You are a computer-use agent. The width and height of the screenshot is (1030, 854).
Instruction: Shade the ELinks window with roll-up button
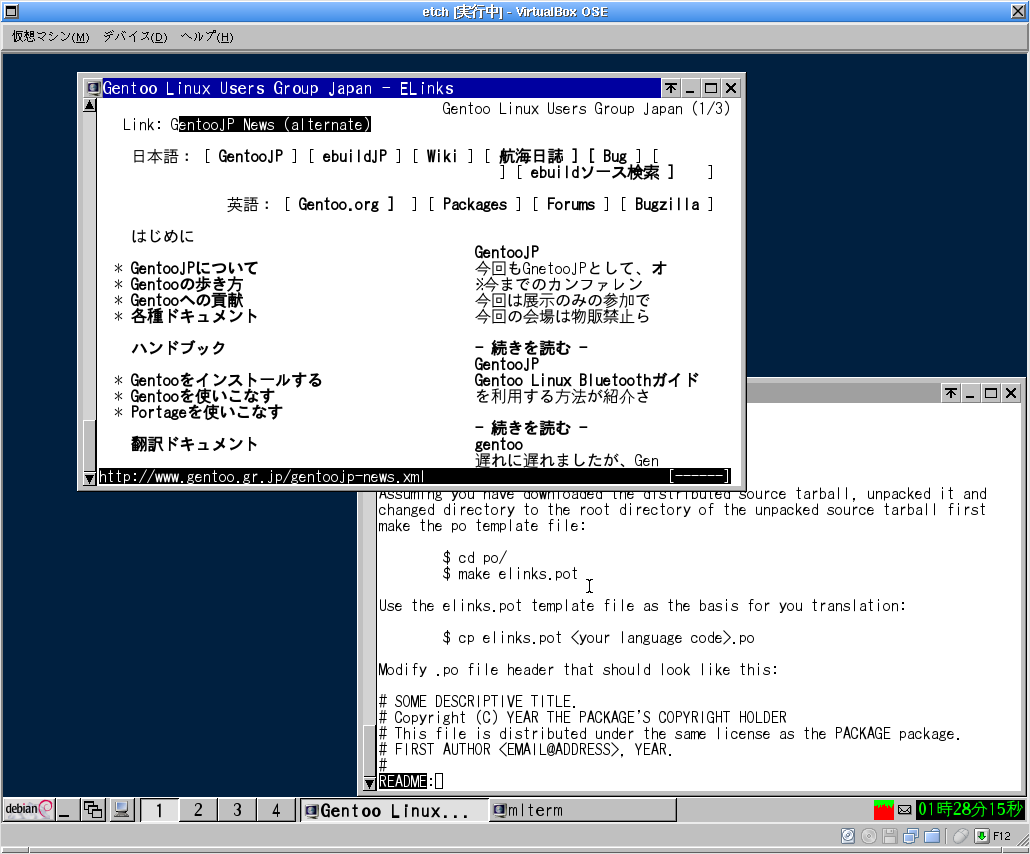tap(670, 88)
